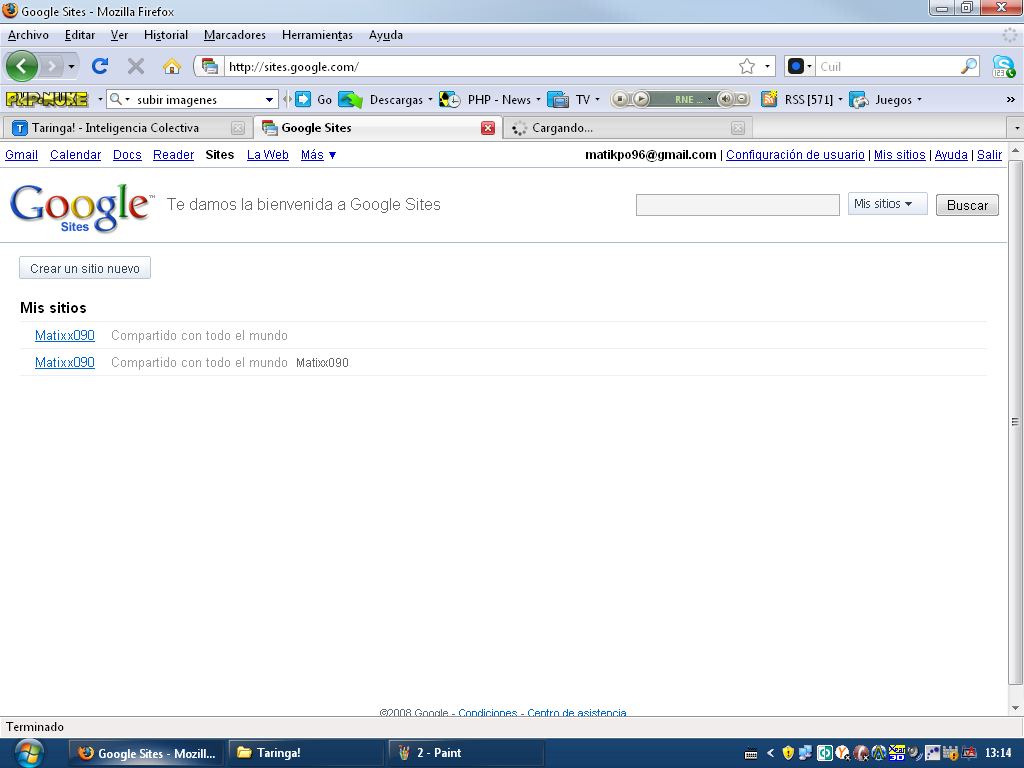Click the stop loading X icon
This screenshot has height=768, width=1024.
pyautogui.click(x=136, y=66)
